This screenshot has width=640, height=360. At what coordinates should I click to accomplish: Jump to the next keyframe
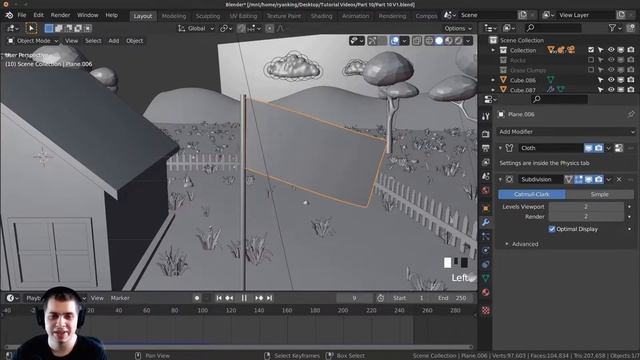pyautogui.click(x=259, y=298)
